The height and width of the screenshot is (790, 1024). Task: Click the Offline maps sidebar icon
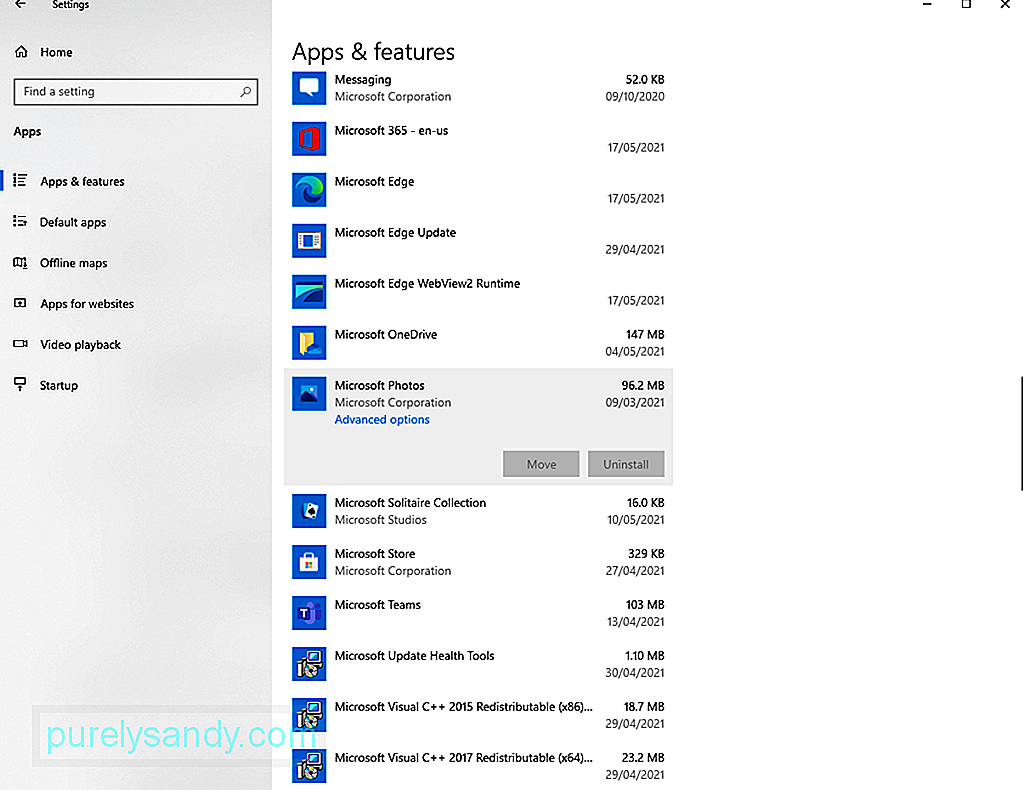point(20,262)
